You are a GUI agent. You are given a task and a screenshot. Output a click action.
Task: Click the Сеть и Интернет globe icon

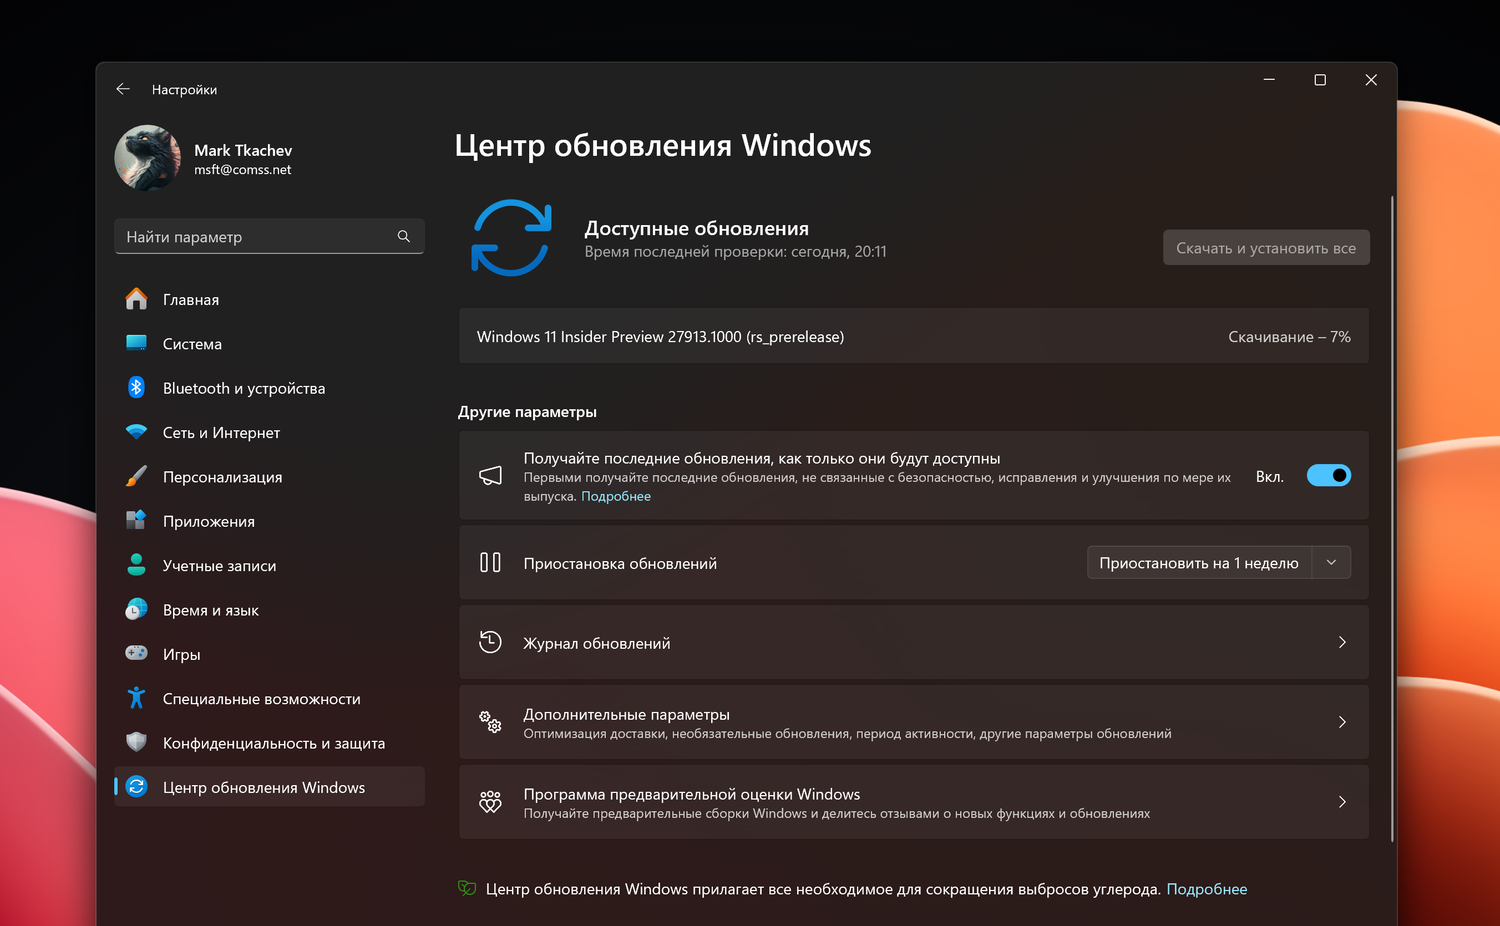coord(136,432)
